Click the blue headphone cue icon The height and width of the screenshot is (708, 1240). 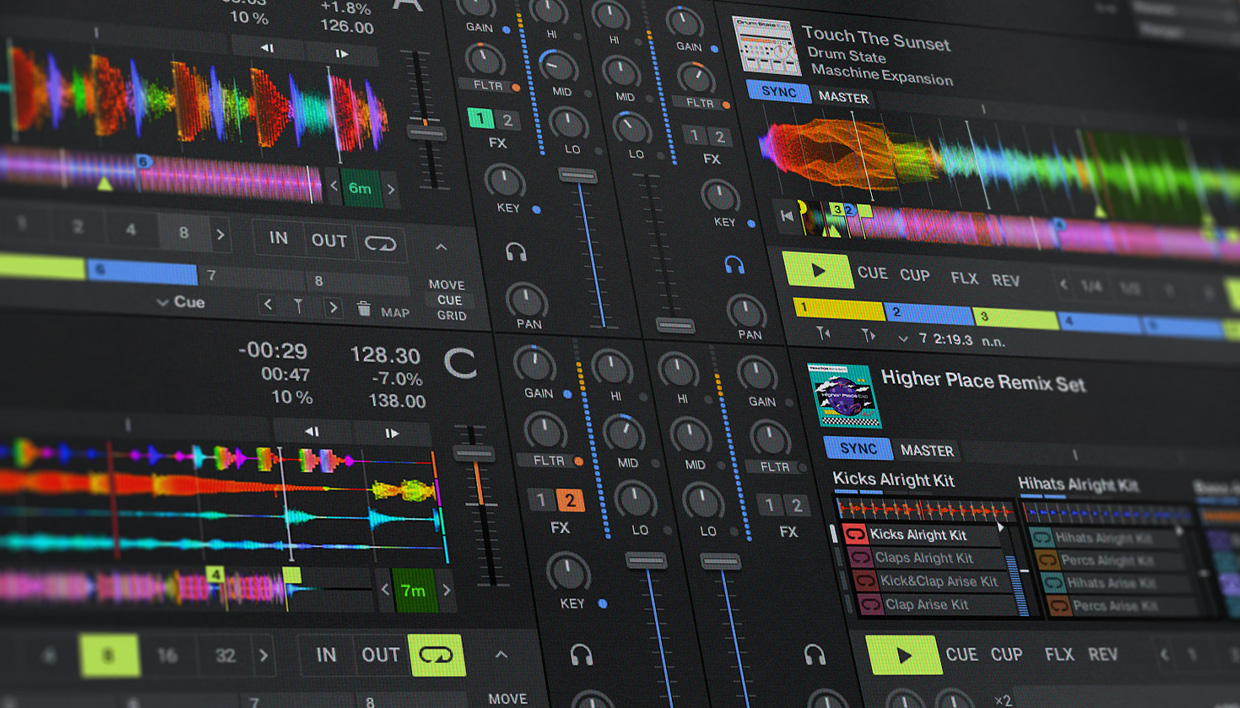click(x=734, y=265)
